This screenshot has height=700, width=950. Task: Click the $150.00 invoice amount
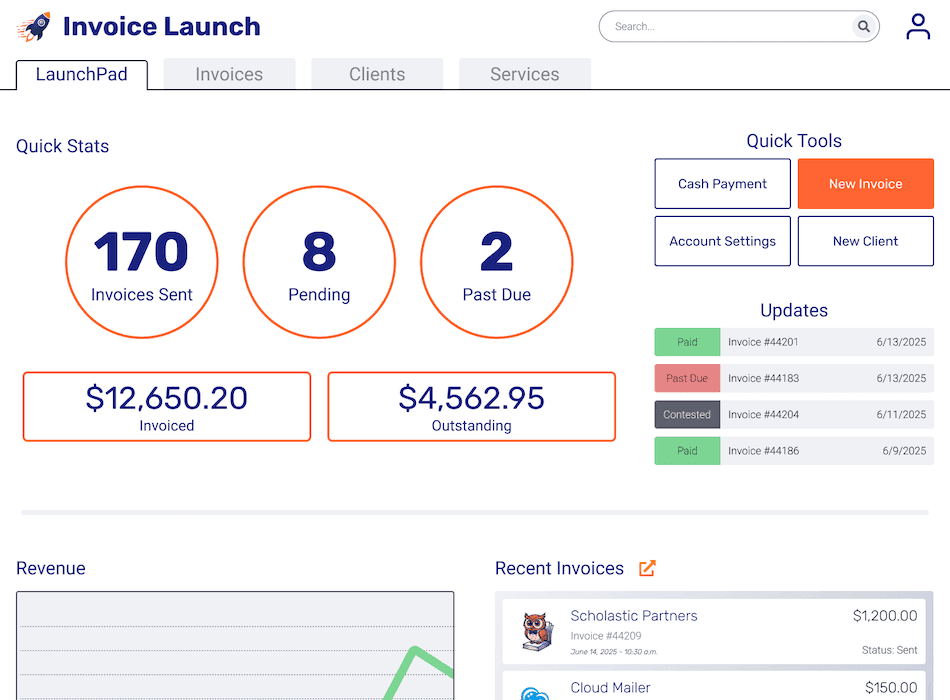tap(891, 688)
